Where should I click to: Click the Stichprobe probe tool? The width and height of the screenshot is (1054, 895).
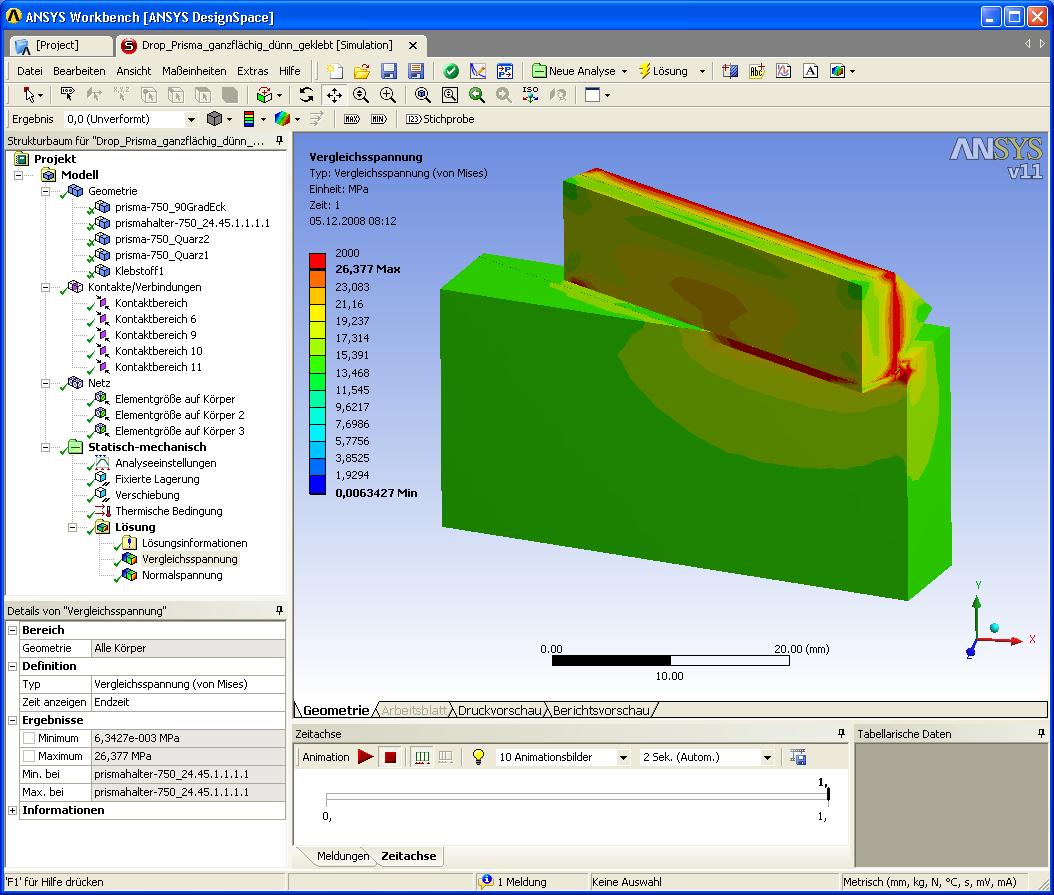click(440, 119)
